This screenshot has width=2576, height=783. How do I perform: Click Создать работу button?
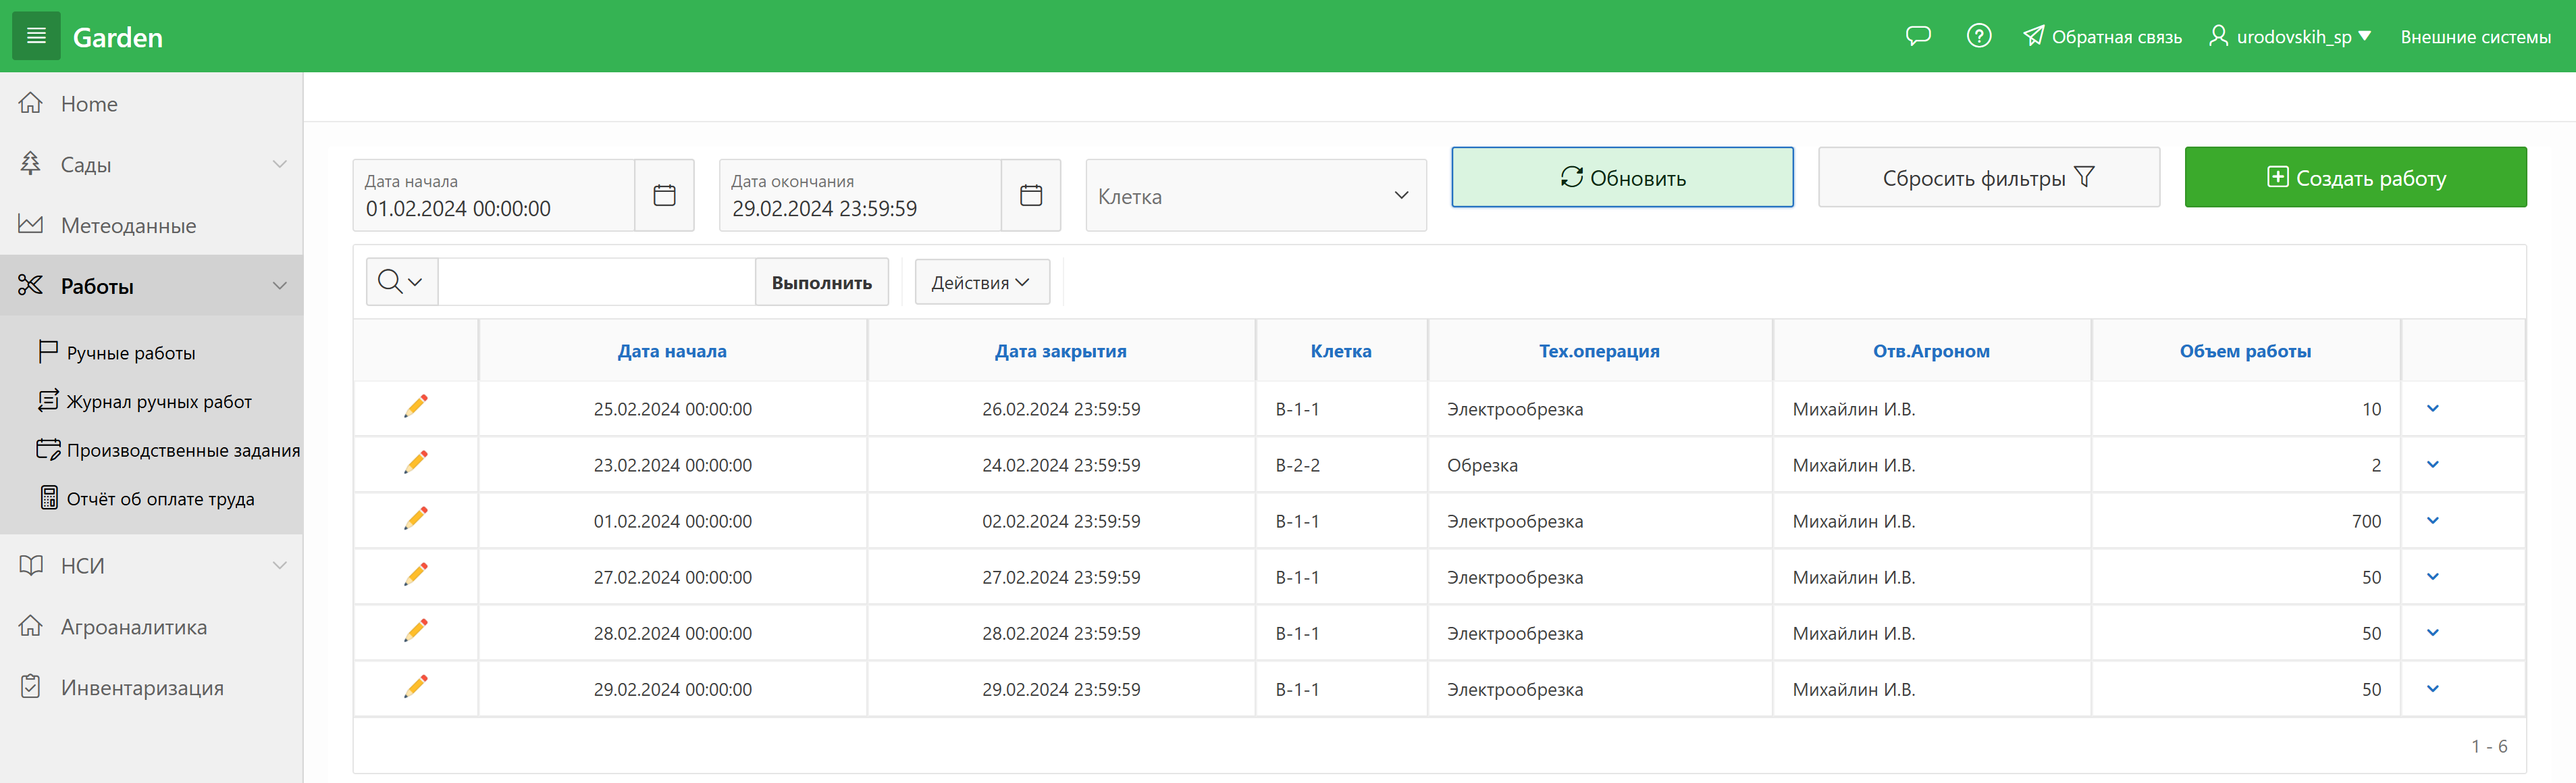tap(2354, 178)
